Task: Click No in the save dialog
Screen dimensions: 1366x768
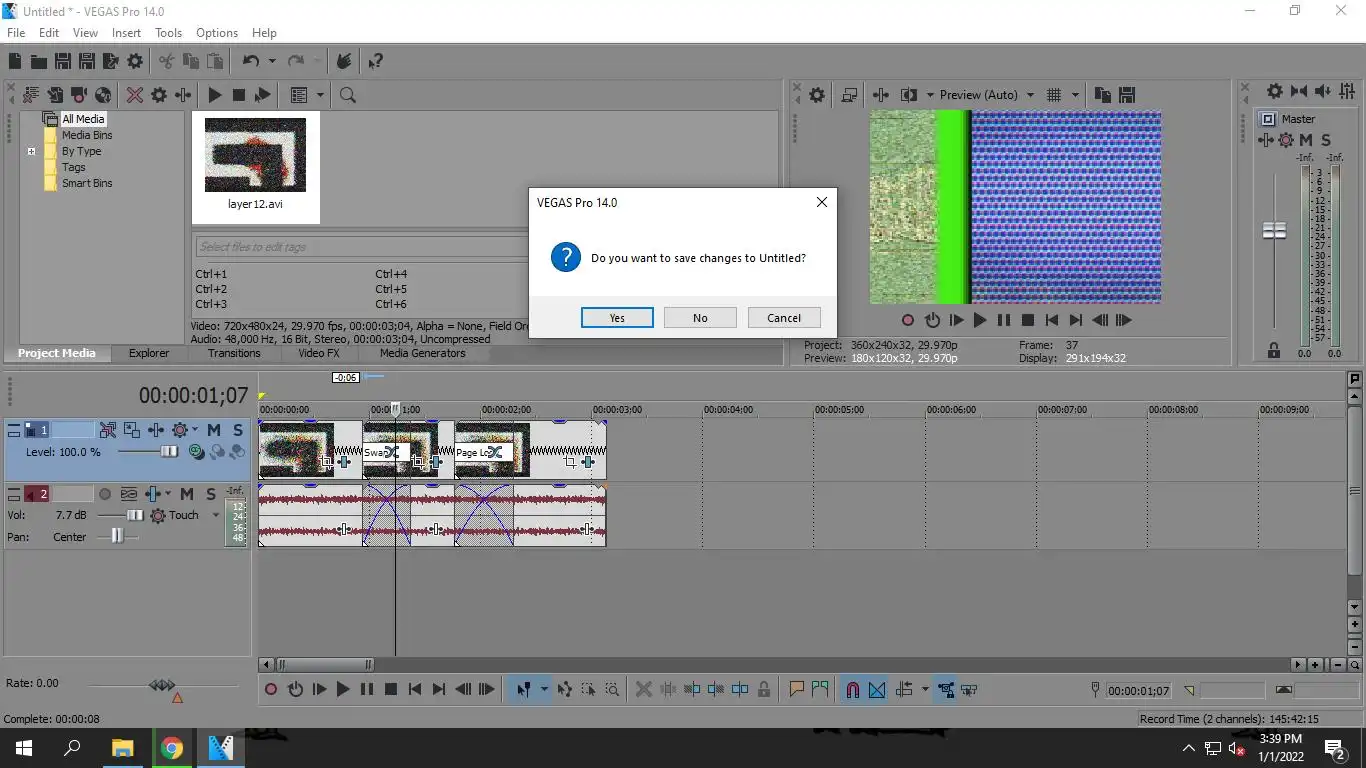Action: tap(700, 318)
